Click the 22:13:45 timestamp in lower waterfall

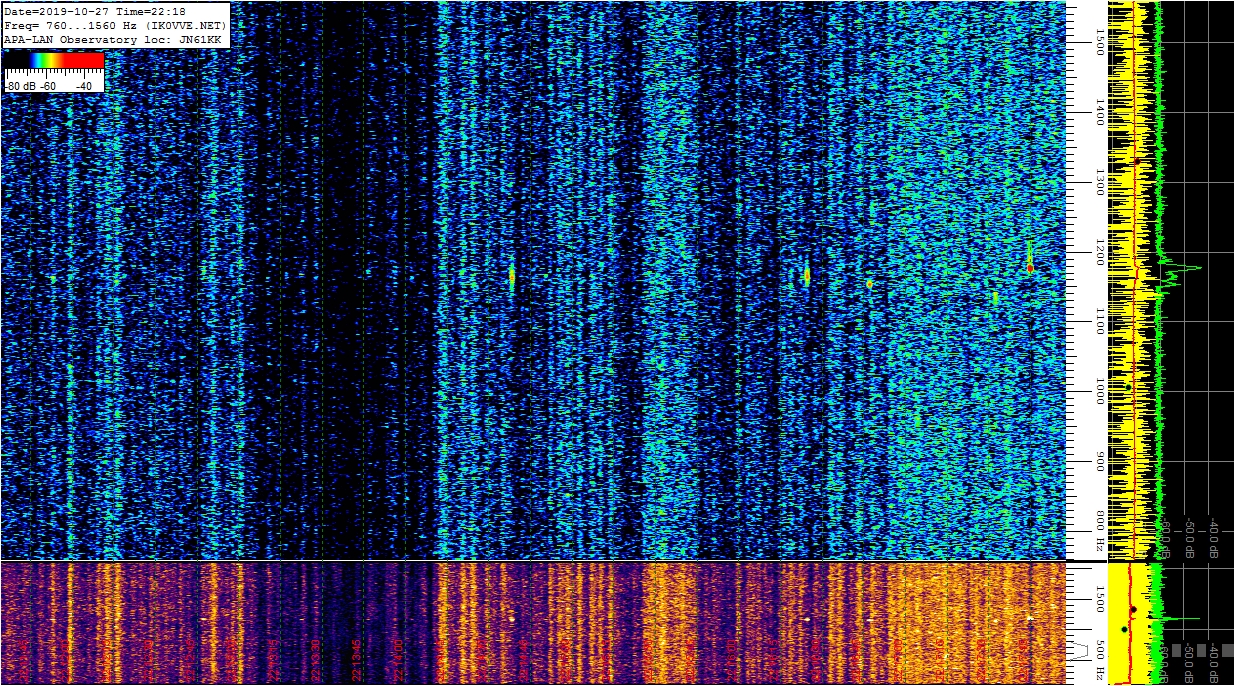pyautogui.click(x=356, y=661)
